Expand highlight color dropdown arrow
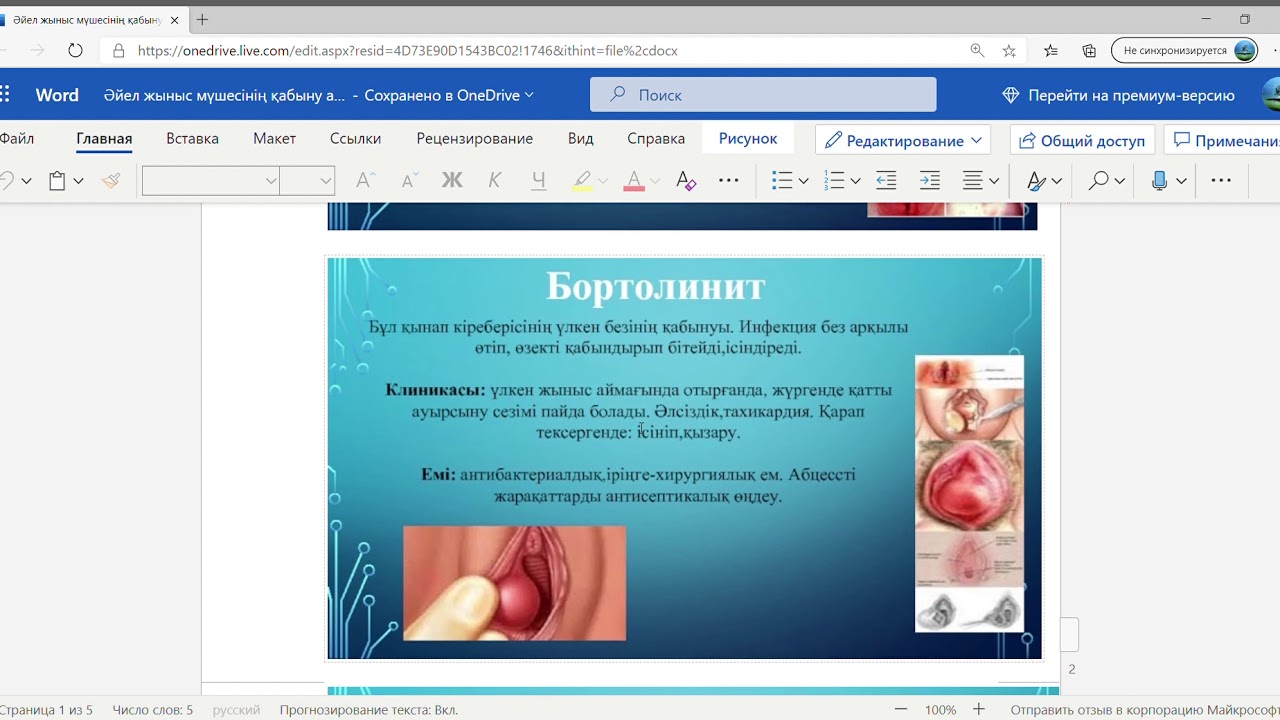1280x720 pixels. [x=603, y=181]
